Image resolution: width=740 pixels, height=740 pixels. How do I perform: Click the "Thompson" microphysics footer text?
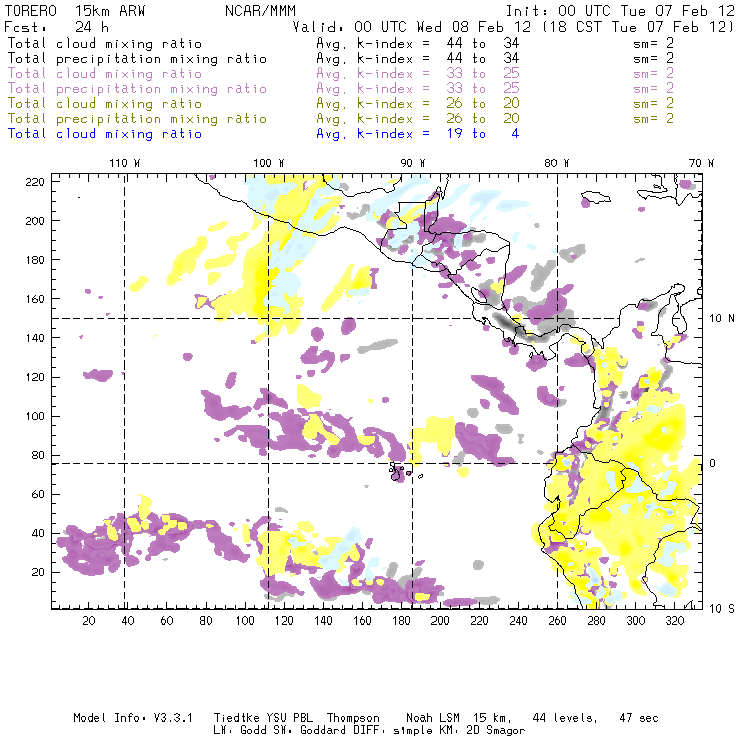point(353,718)
